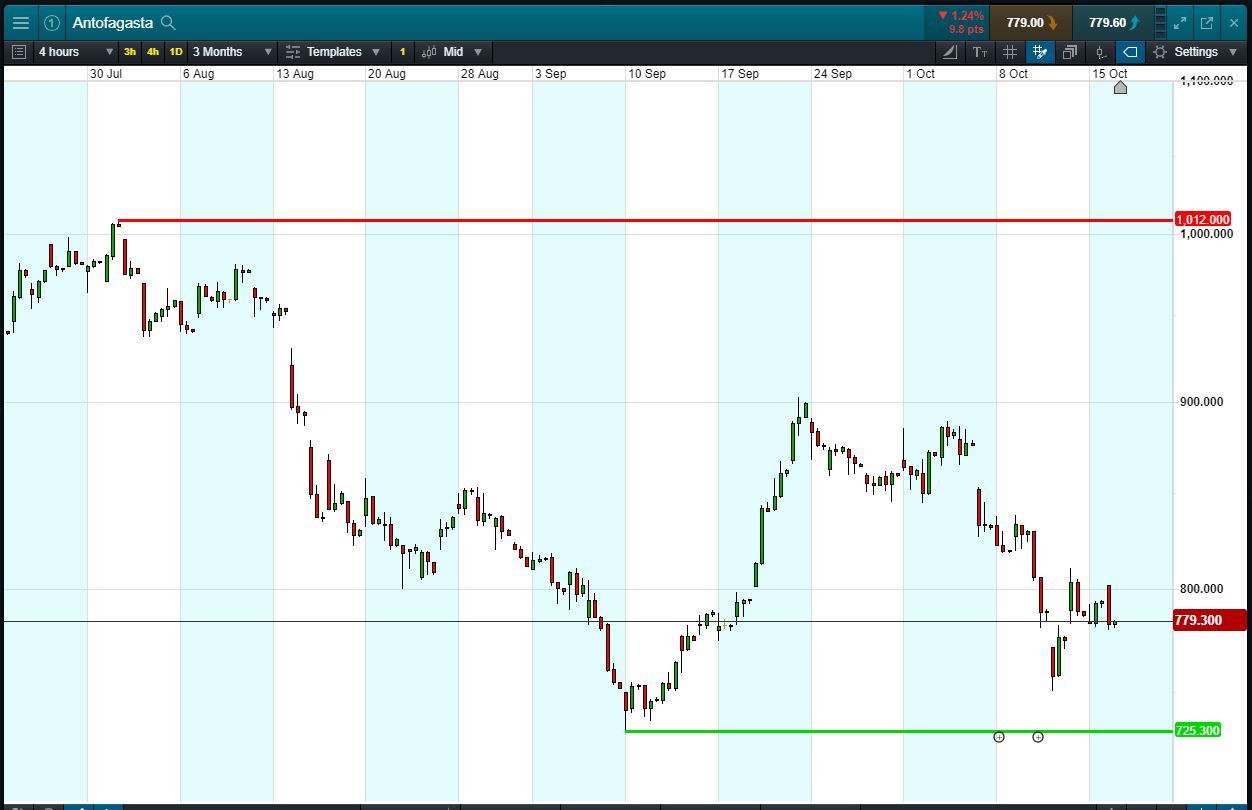Click the 1.24% price change indicator
This screenshot has height=810, width=1252.
point(961,16)
